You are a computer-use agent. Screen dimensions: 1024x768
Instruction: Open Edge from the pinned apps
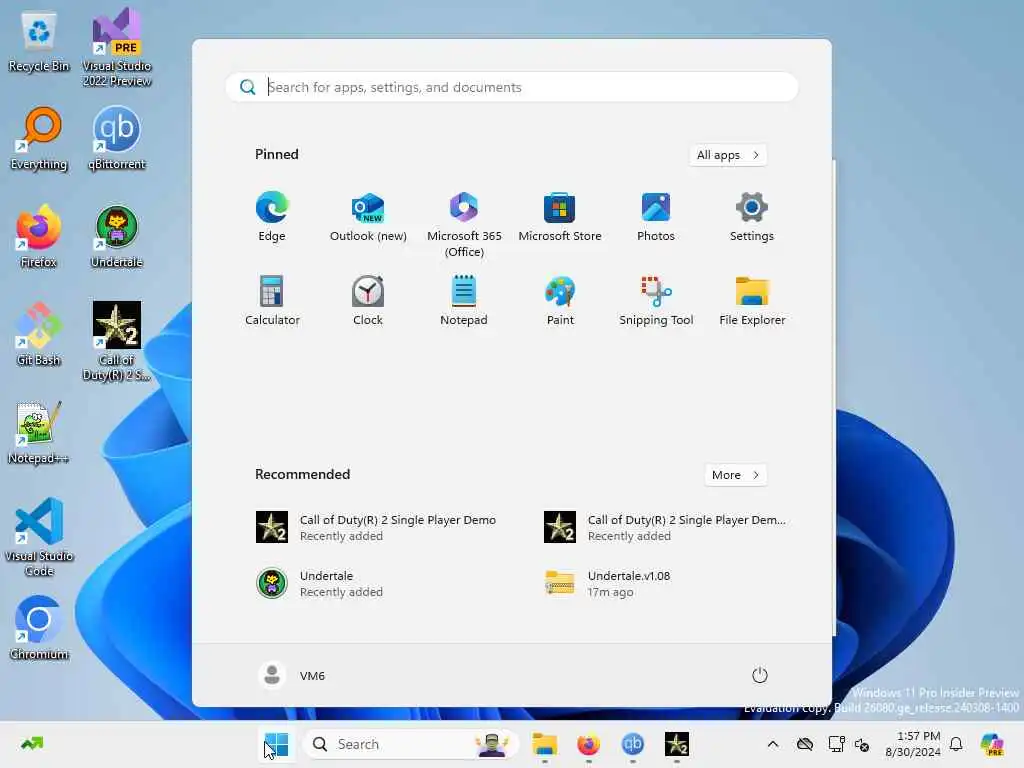click(272, 217)
